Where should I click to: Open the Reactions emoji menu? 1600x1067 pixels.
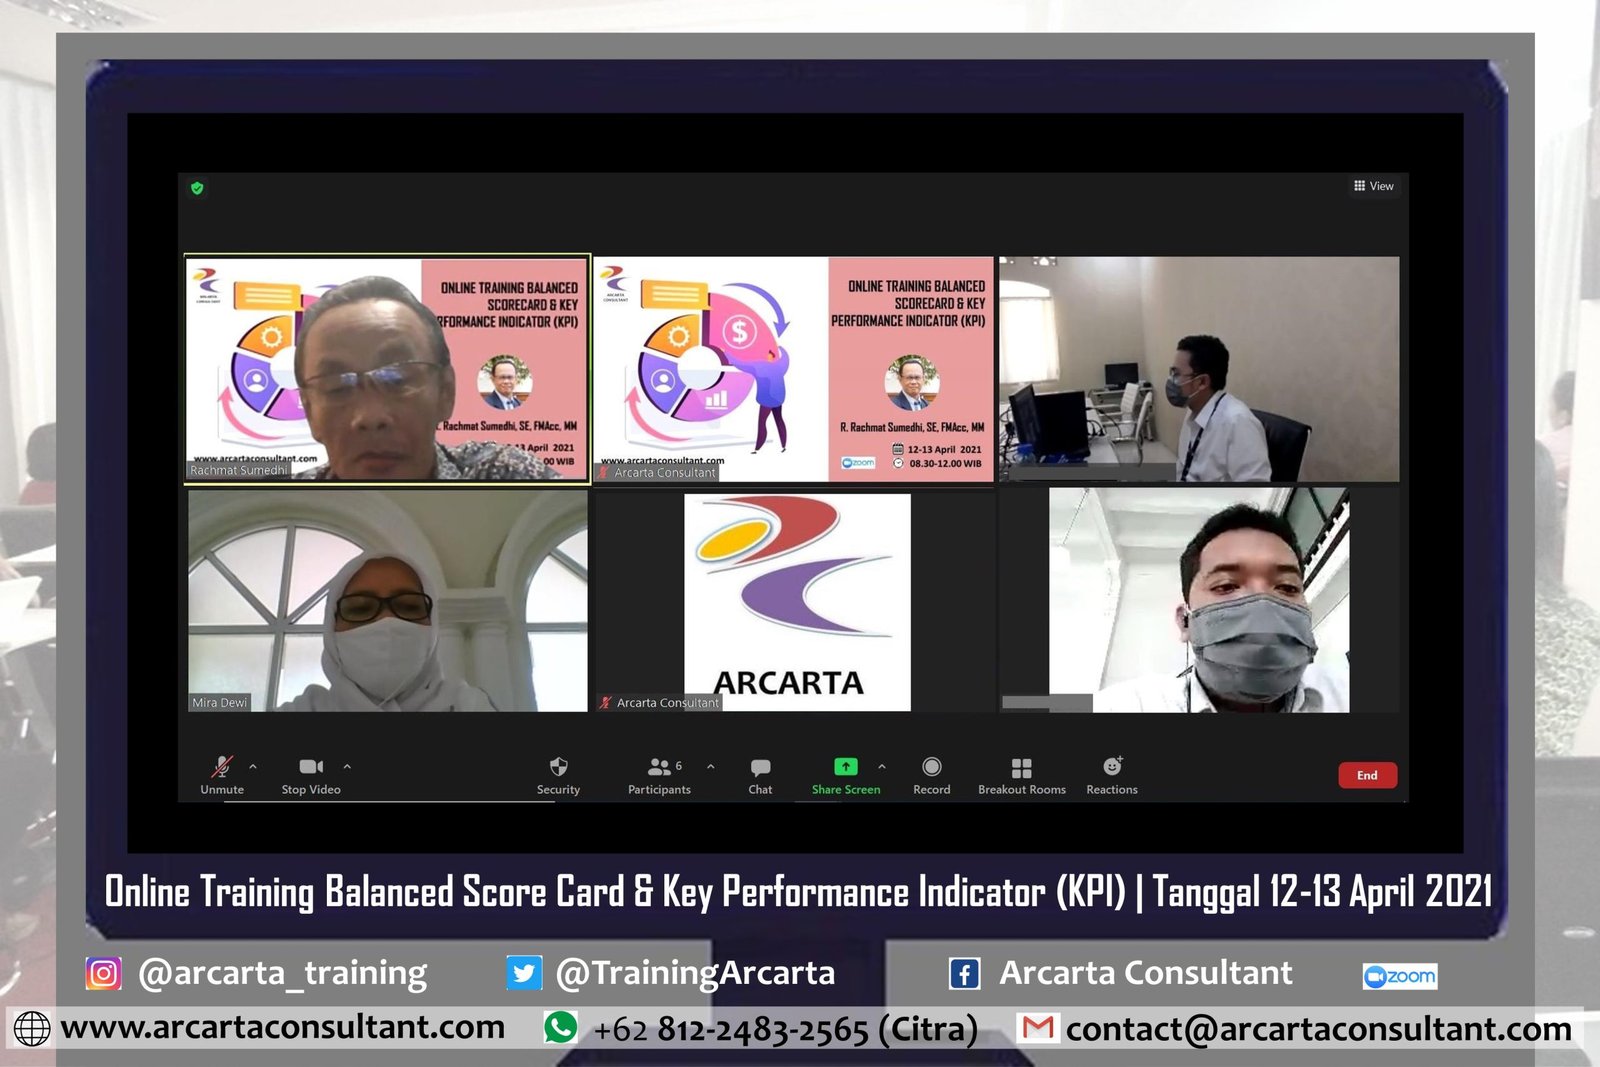(x=1112, y=767)
